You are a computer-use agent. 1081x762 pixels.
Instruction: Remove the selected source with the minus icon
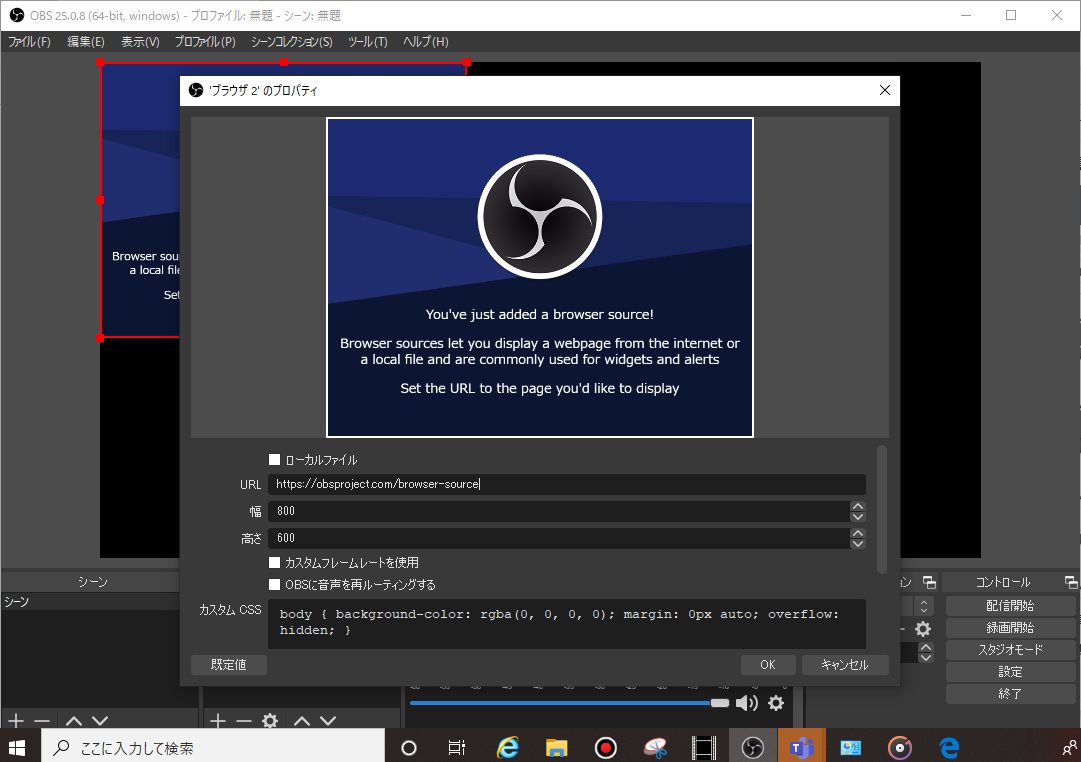tap(244, 721)
